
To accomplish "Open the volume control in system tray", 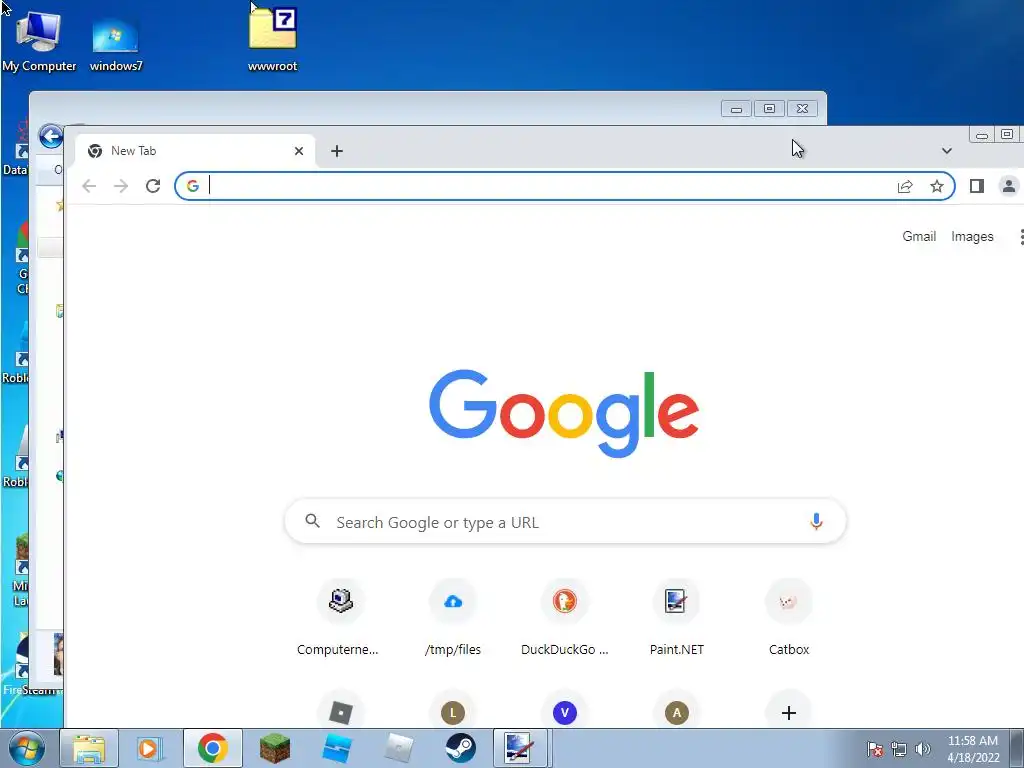I will (922, 749).
